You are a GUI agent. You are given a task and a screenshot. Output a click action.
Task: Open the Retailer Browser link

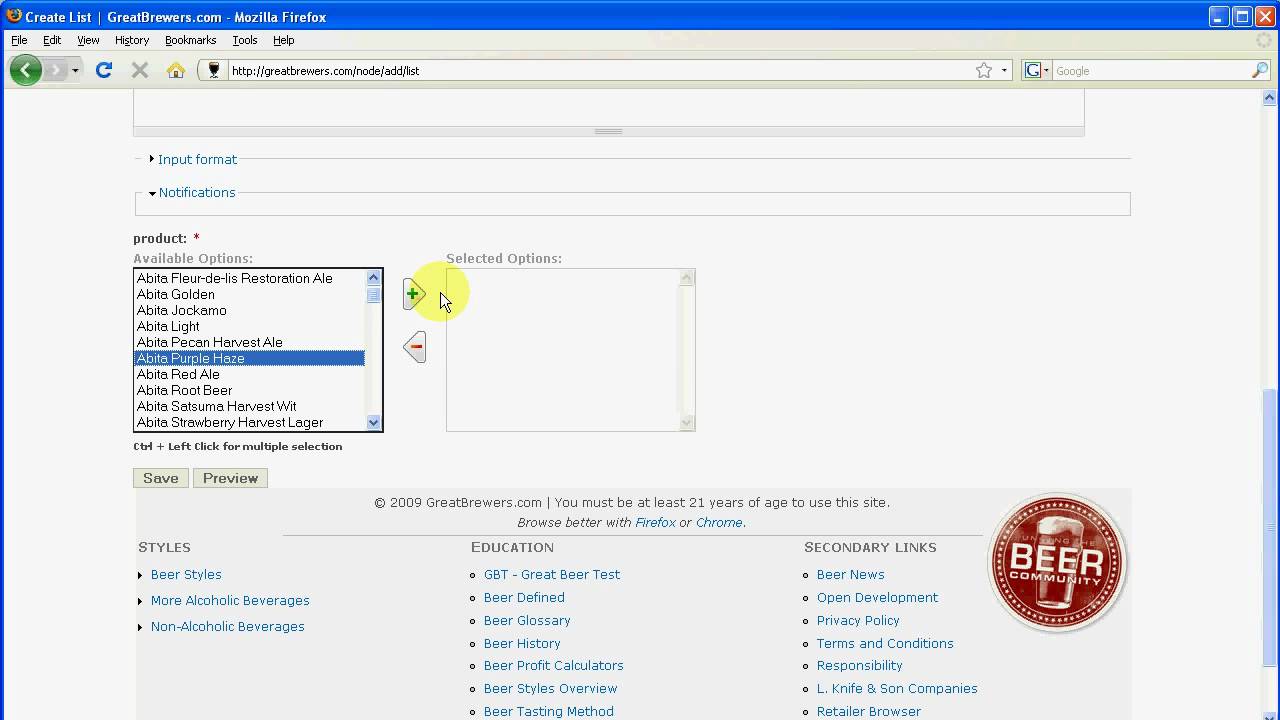click(x=869, y=711)
